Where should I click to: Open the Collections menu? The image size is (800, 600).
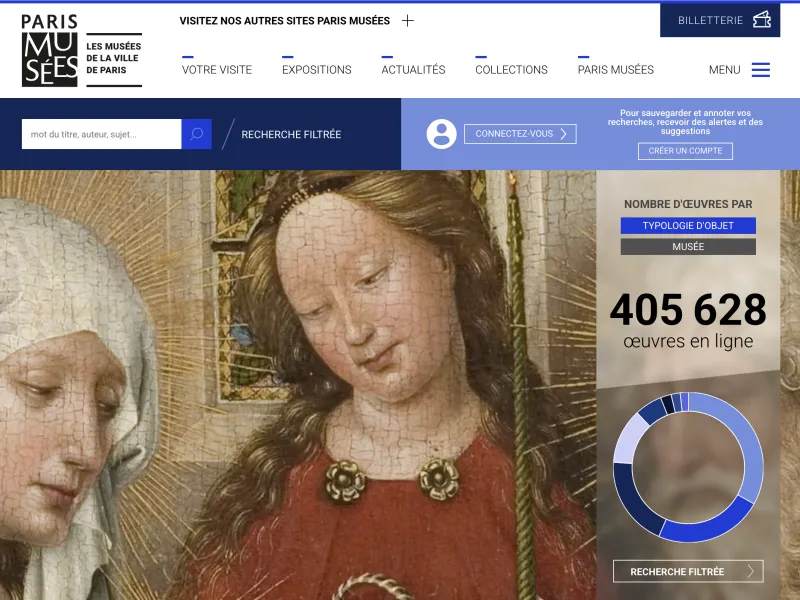[511, 70]
